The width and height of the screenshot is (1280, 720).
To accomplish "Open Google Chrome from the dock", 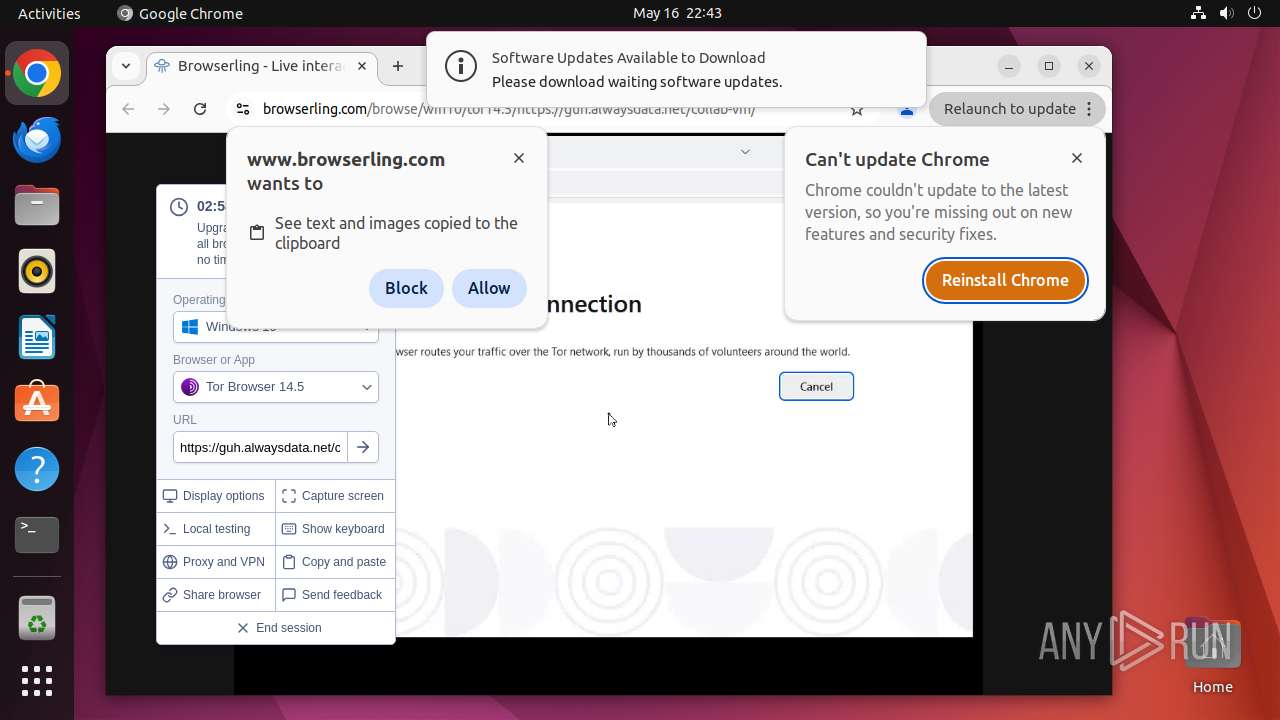I will pos(37,73).
